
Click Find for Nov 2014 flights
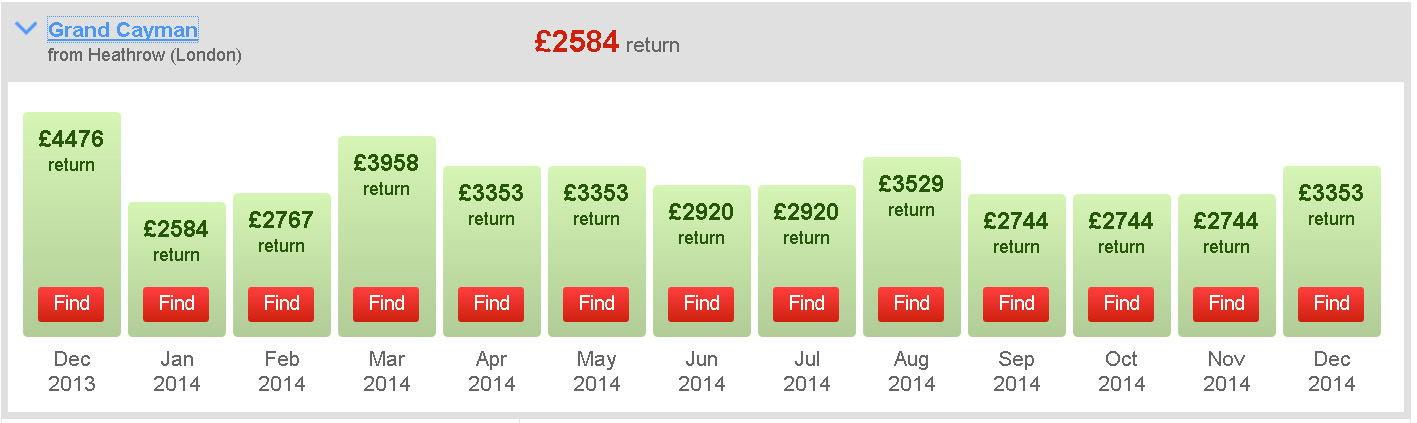[x=1227, y=304]
